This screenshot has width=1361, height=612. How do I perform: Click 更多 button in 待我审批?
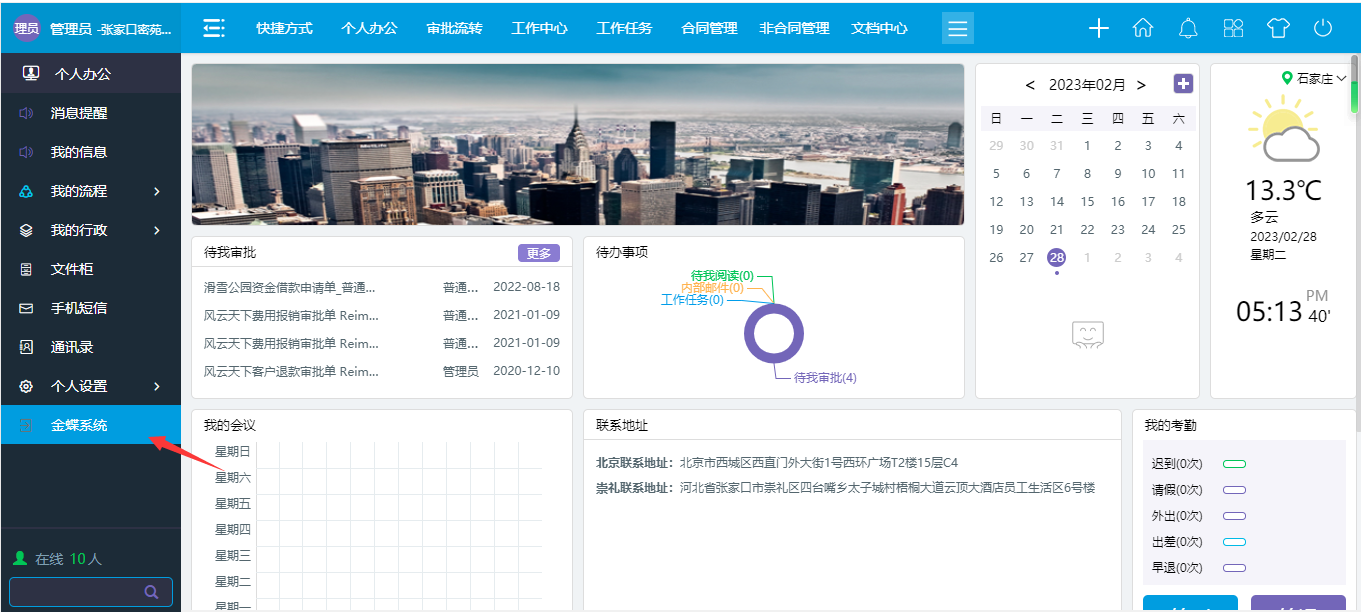tap(538, 253)
